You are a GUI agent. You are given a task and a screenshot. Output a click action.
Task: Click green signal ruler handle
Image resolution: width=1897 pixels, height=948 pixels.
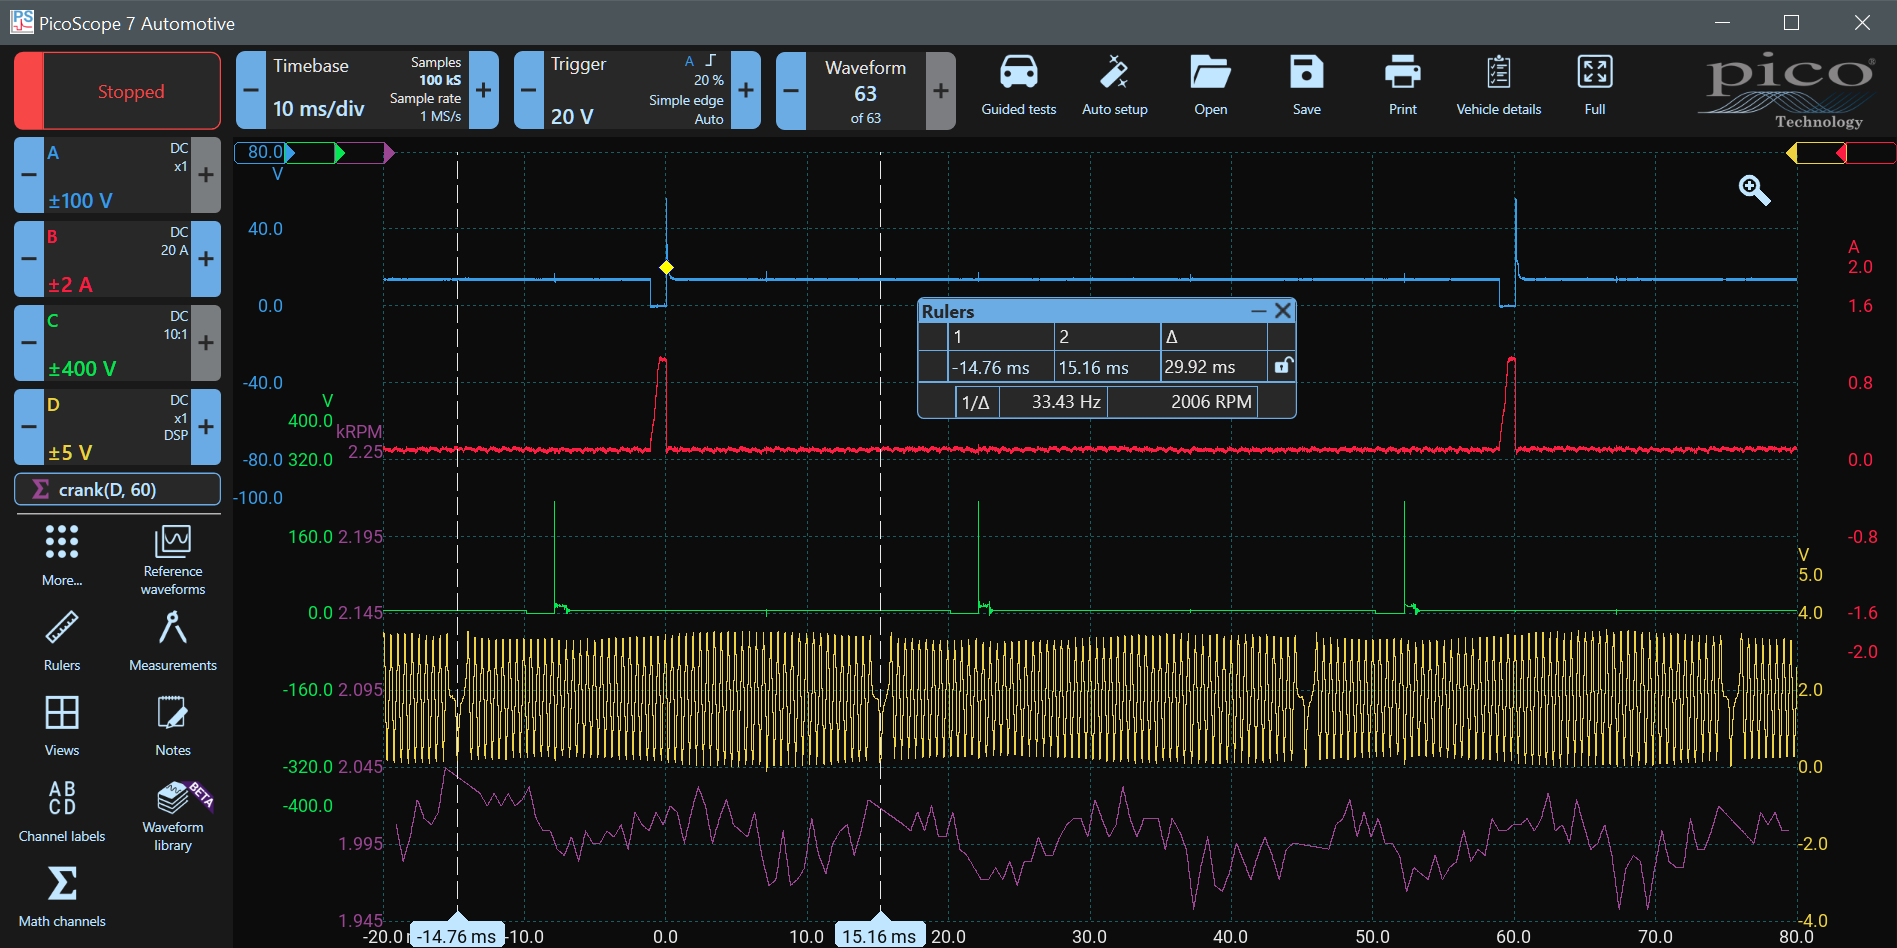click(x=340, y=152)
